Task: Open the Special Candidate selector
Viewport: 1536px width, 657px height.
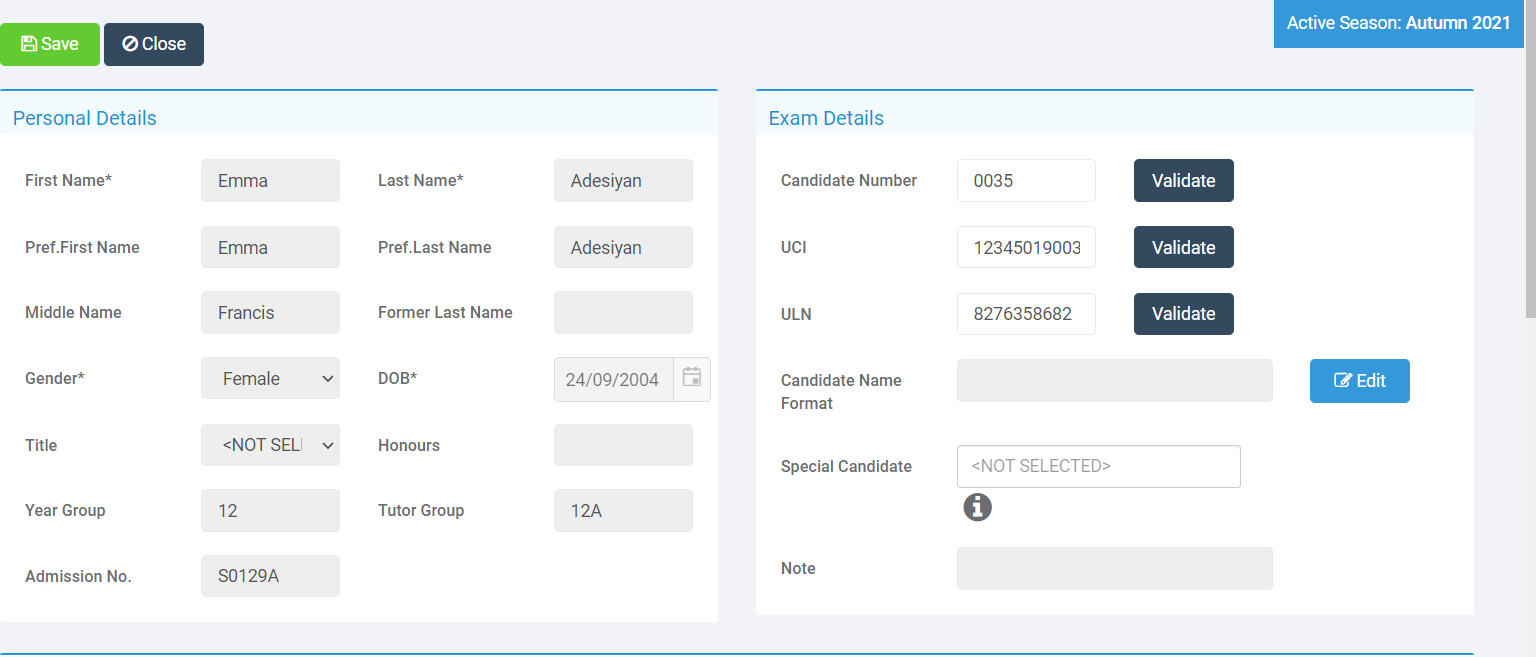Action: (1098, 466)
